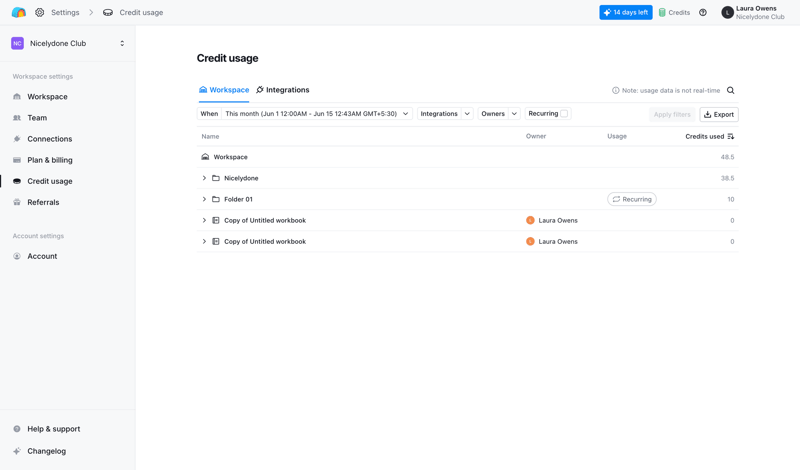
Task: Switch to the Workspace tab
Action: 224,90
